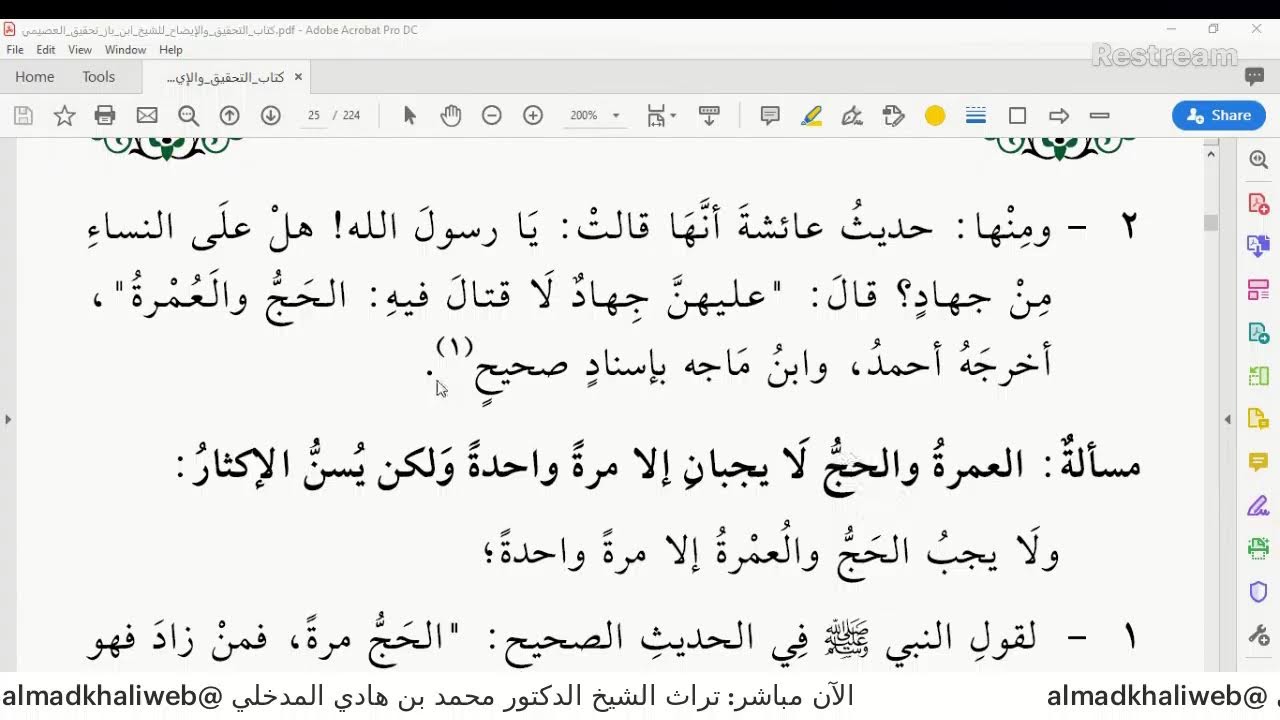Open the Find text magnifier icon
The width and height of the screenshot is (1280, 720).
point(188,116)
